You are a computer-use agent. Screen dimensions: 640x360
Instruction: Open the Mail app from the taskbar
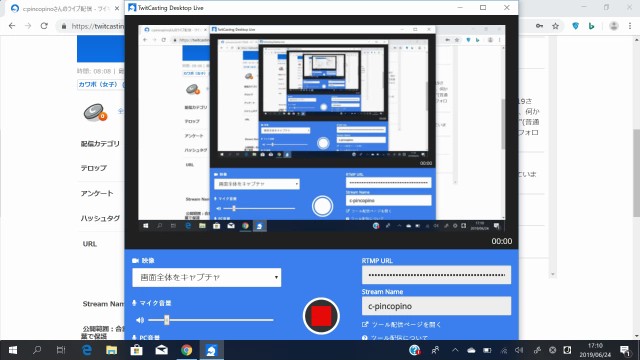(x=162, y=350)
